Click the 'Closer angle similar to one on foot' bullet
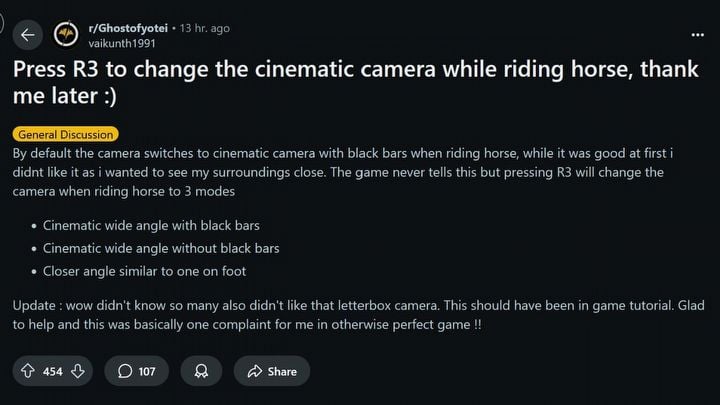Viewport: 720px width, 405px height. pos(145,270)
